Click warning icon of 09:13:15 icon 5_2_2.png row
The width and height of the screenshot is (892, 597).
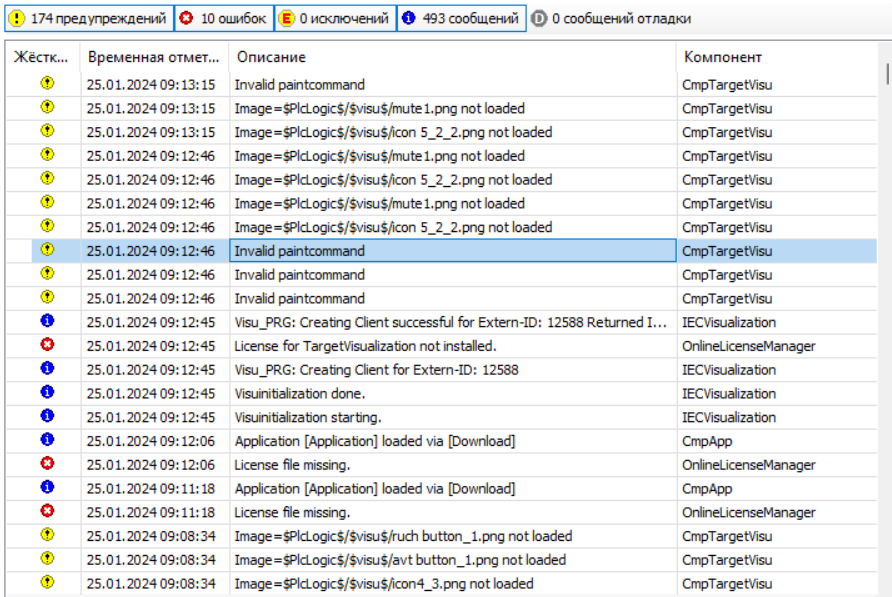47,131
